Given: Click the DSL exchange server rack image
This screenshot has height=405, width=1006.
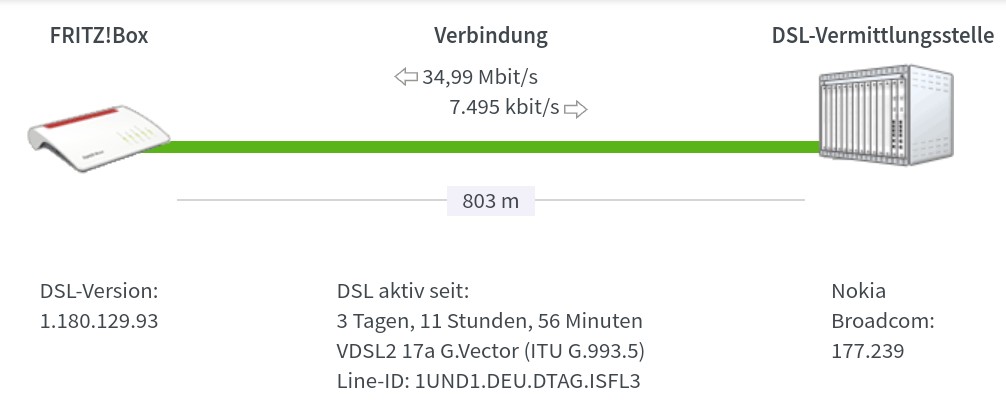Looking at the screenshot, I should pos(886,115).
